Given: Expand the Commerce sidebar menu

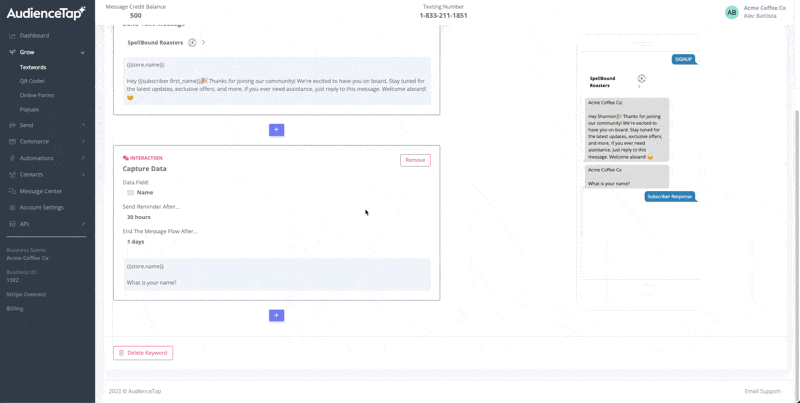Looking at the screenshot, I should click(83, 142).
